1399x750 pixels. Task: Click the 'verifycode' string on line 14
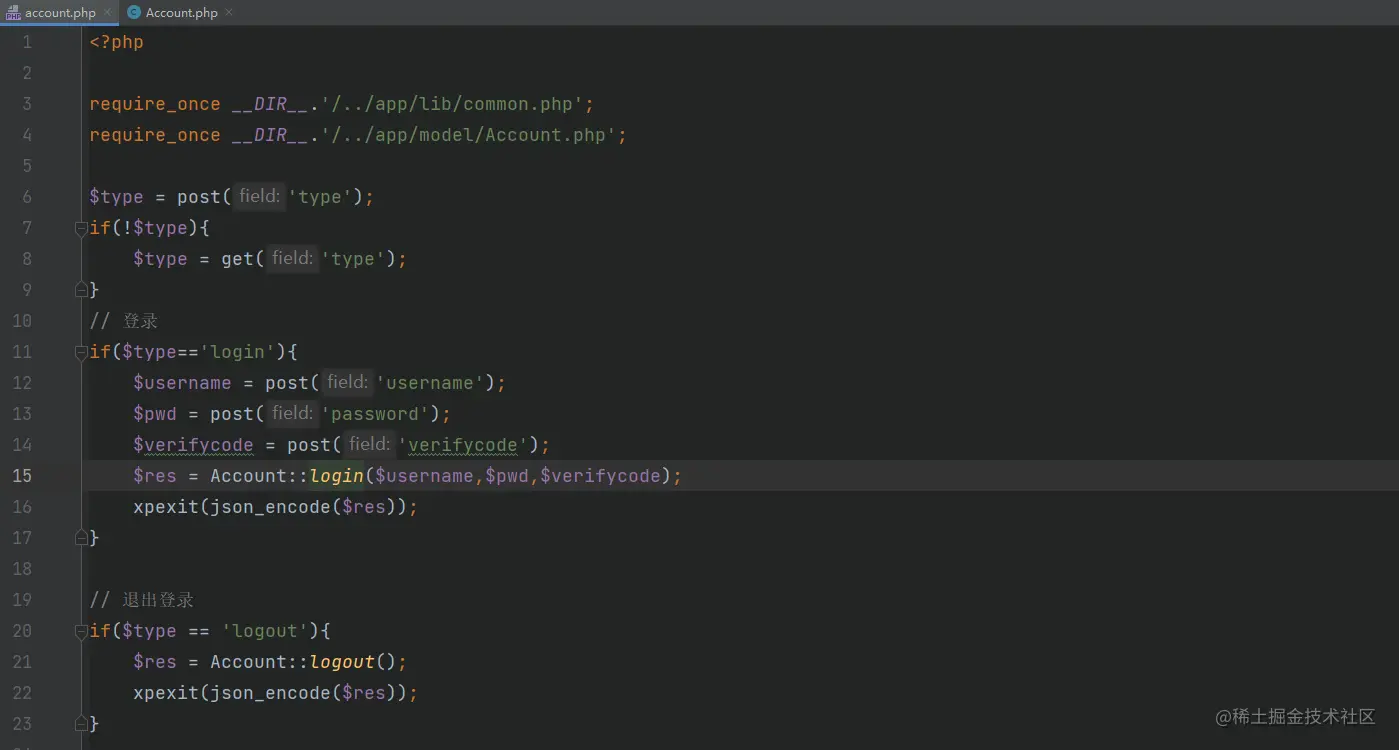click(x=463, y=445)
